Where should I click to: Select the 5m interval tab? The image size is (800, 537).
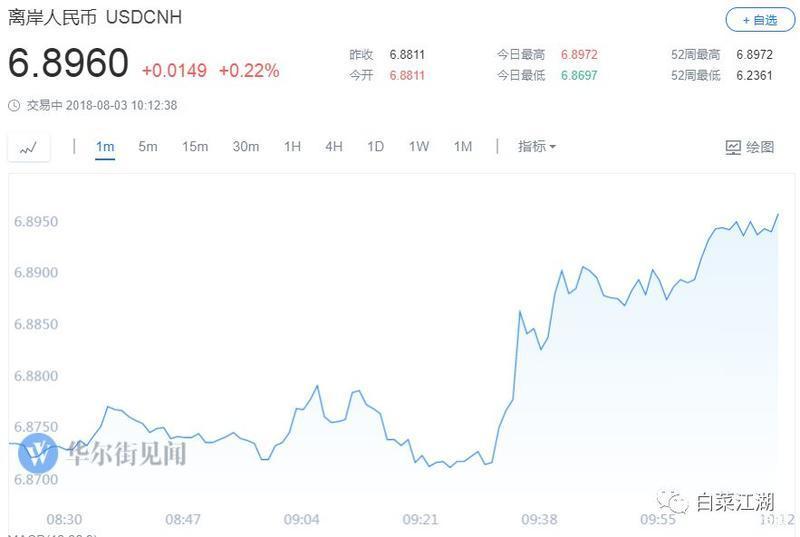148,147
